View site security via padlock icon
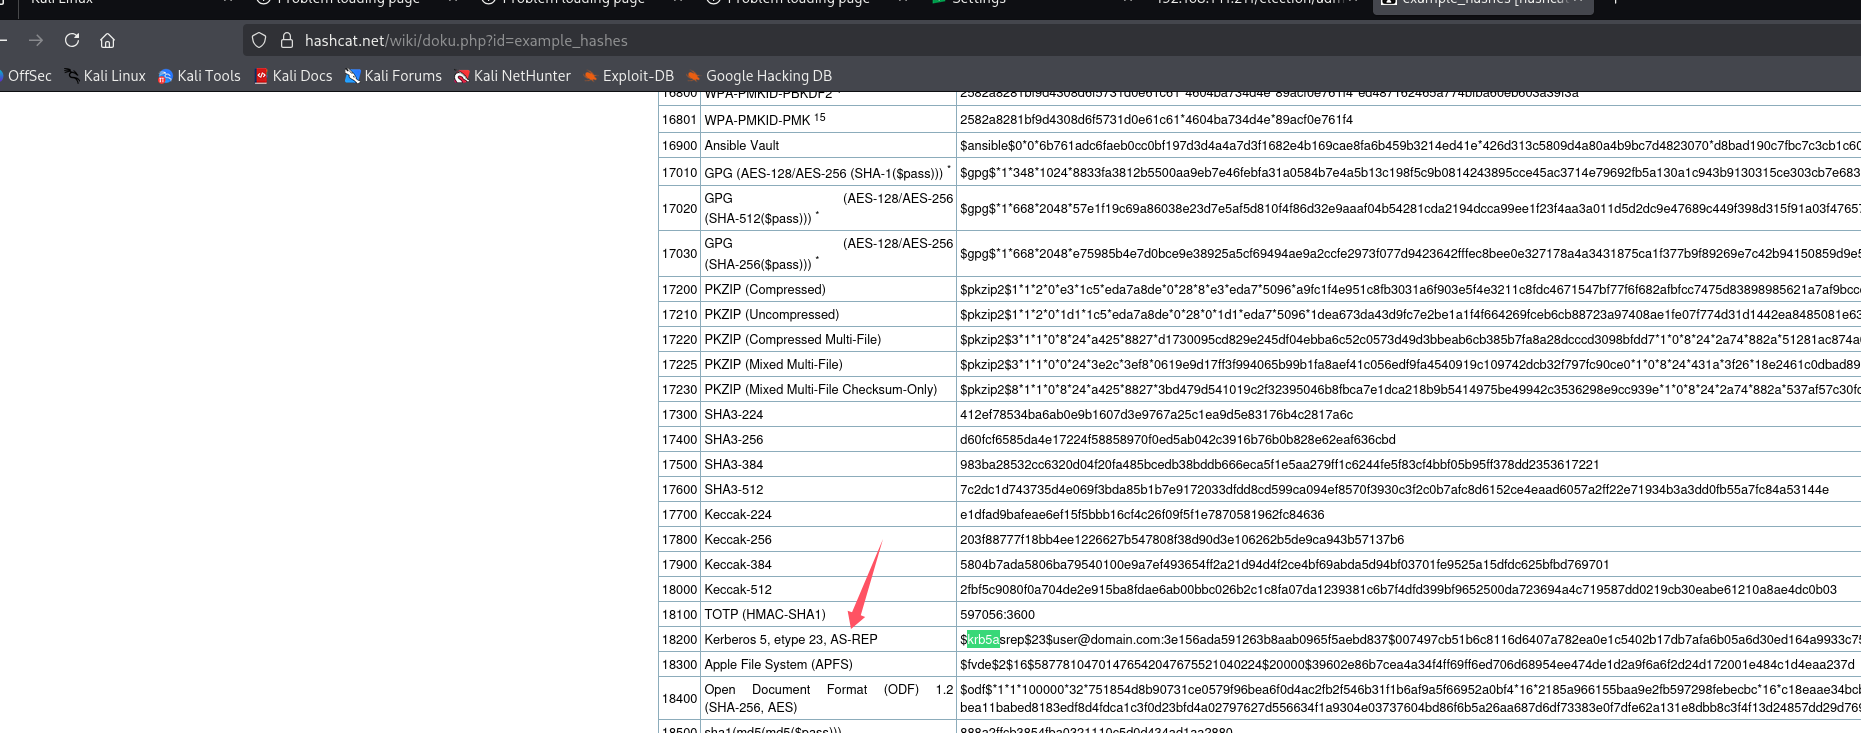1861x733 pixels. 286,40
